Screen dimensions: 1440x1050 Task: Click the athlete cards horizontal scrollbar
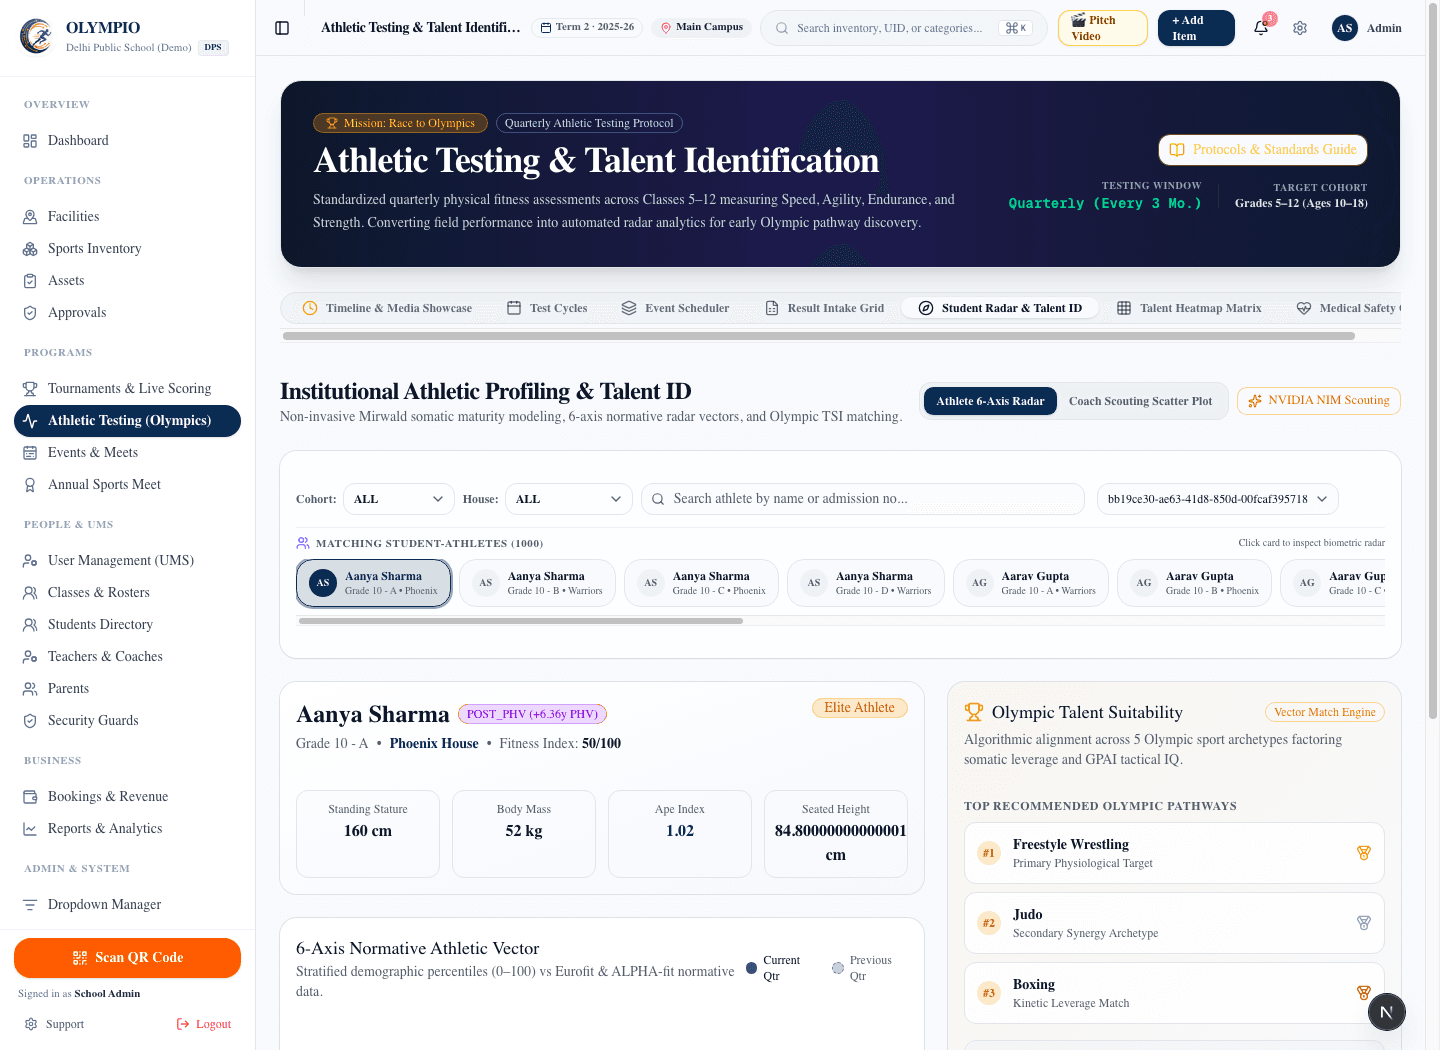pos(521,621)
